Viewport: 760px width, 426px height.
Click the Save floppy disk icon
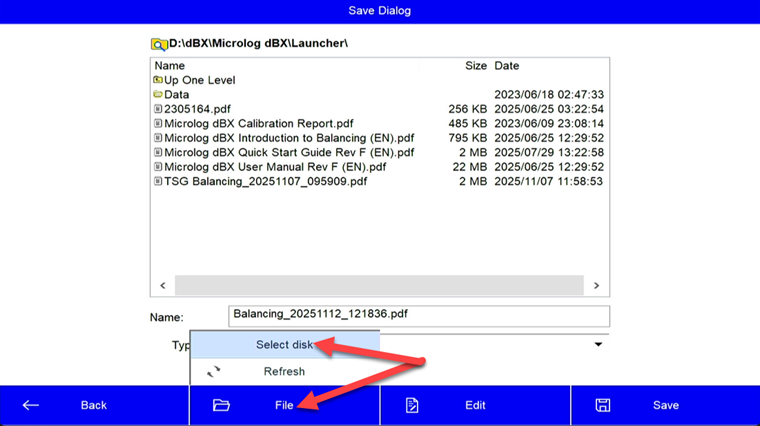[x=602, y=405]
